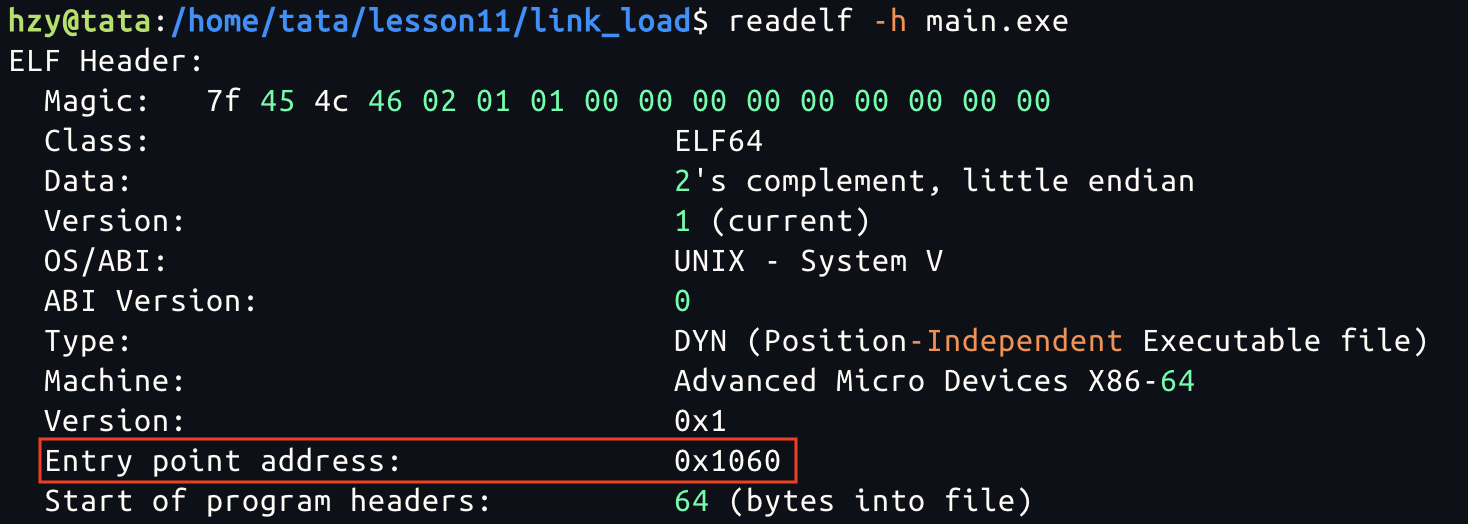Click the first 'Version:' label above OS/ABI
Screen dimensions: 1468x524
pos(115,221)
